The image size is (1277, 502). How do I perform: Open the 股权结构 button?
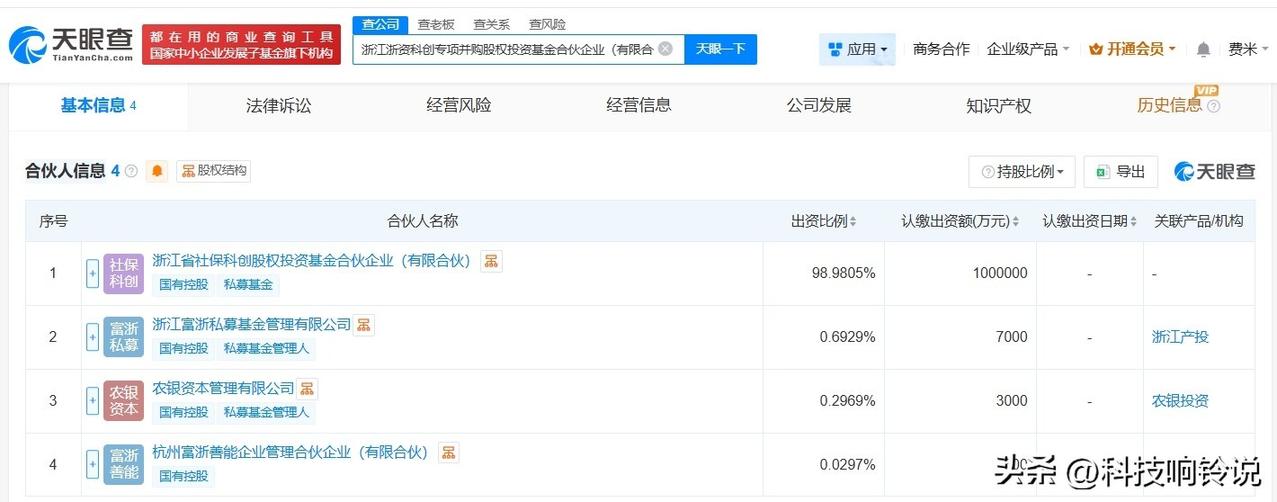point(213,171)
